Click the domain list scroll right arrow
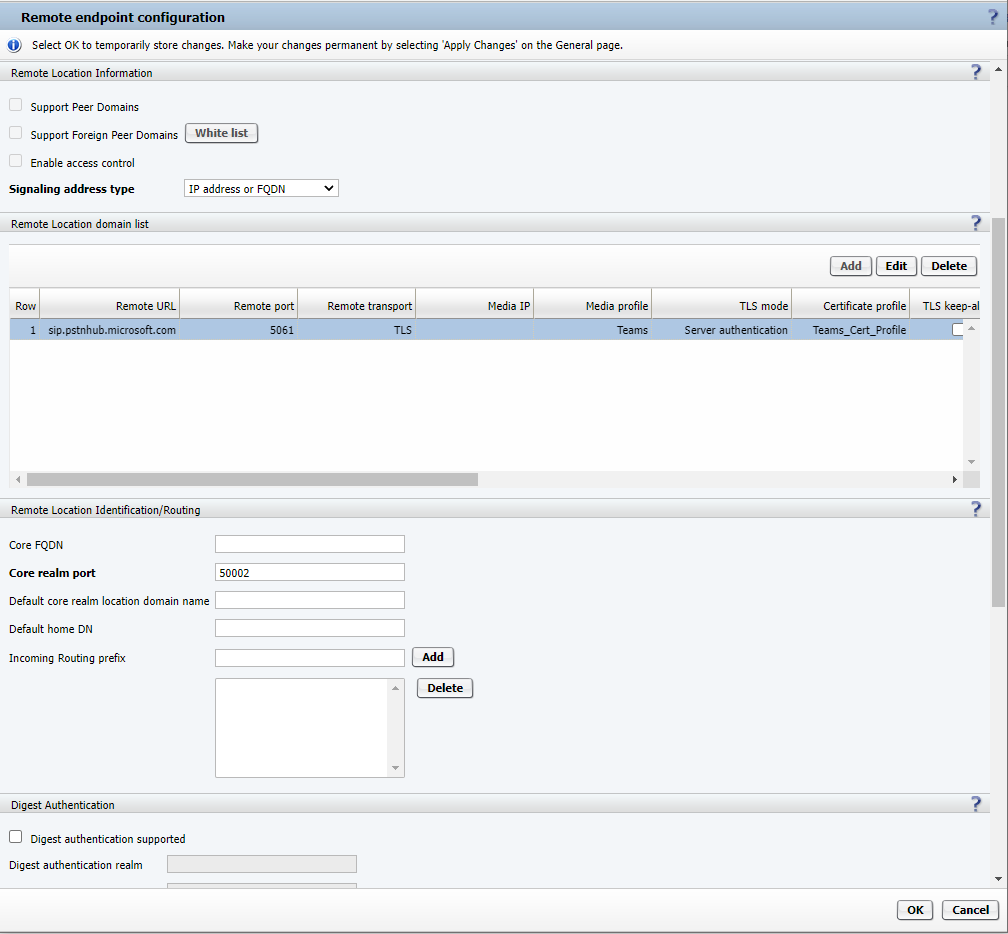 (955, 480)
